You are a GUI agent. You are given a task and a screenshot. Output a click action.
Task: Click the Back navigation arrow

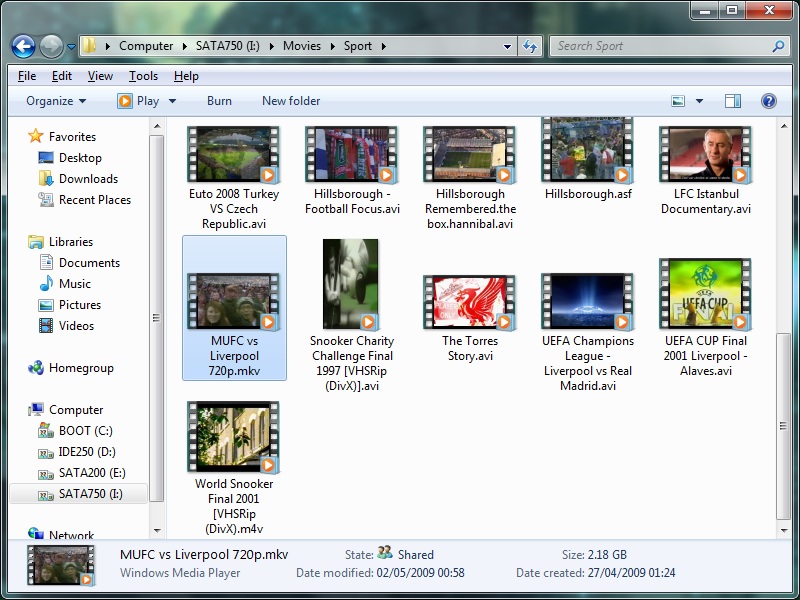click(23, 46)
